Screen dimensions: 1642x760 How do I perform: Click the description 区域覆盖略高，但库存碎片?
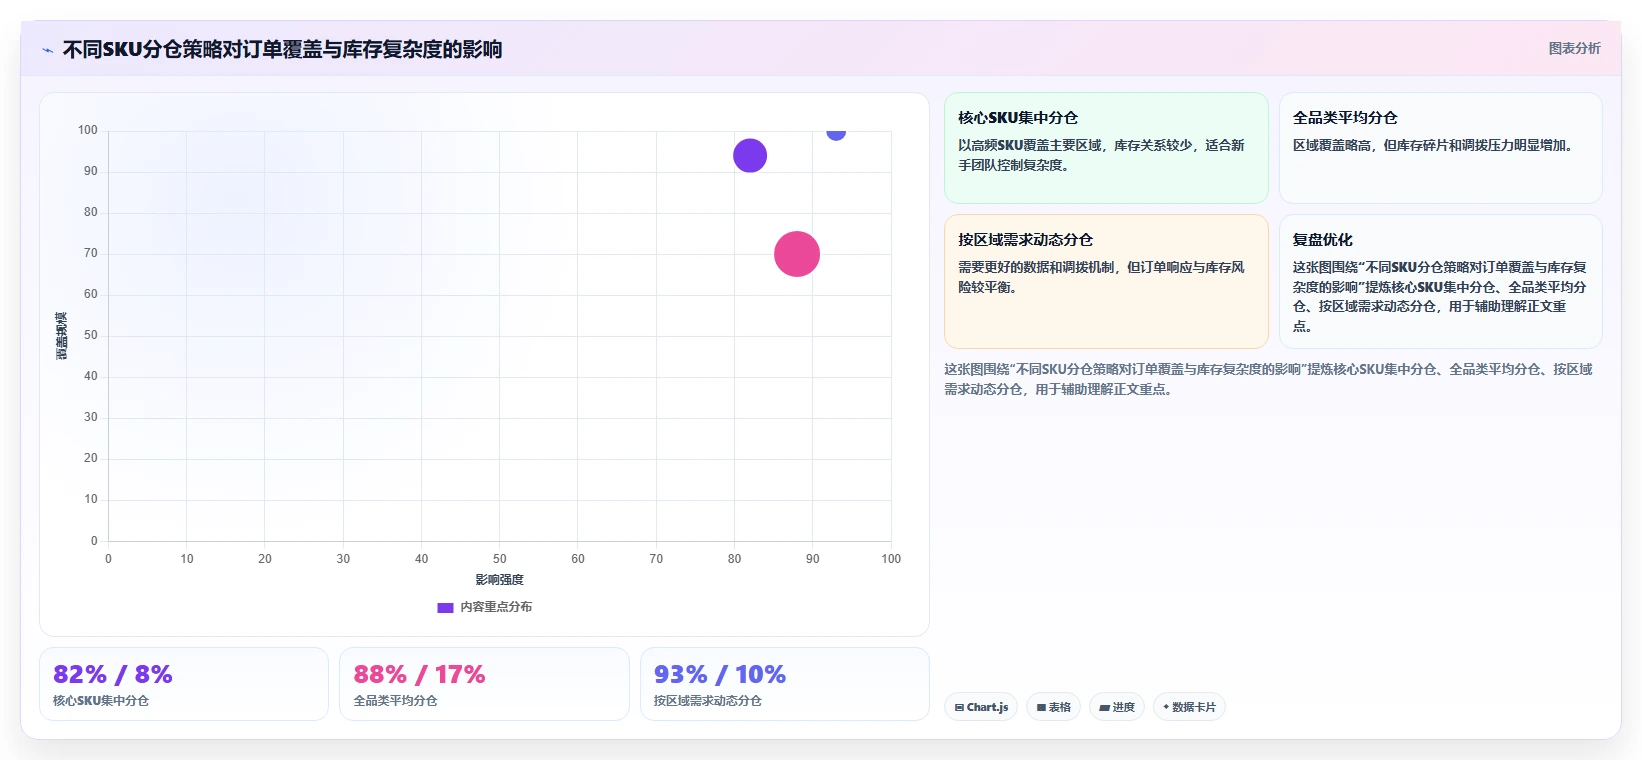click(1434, 145)
